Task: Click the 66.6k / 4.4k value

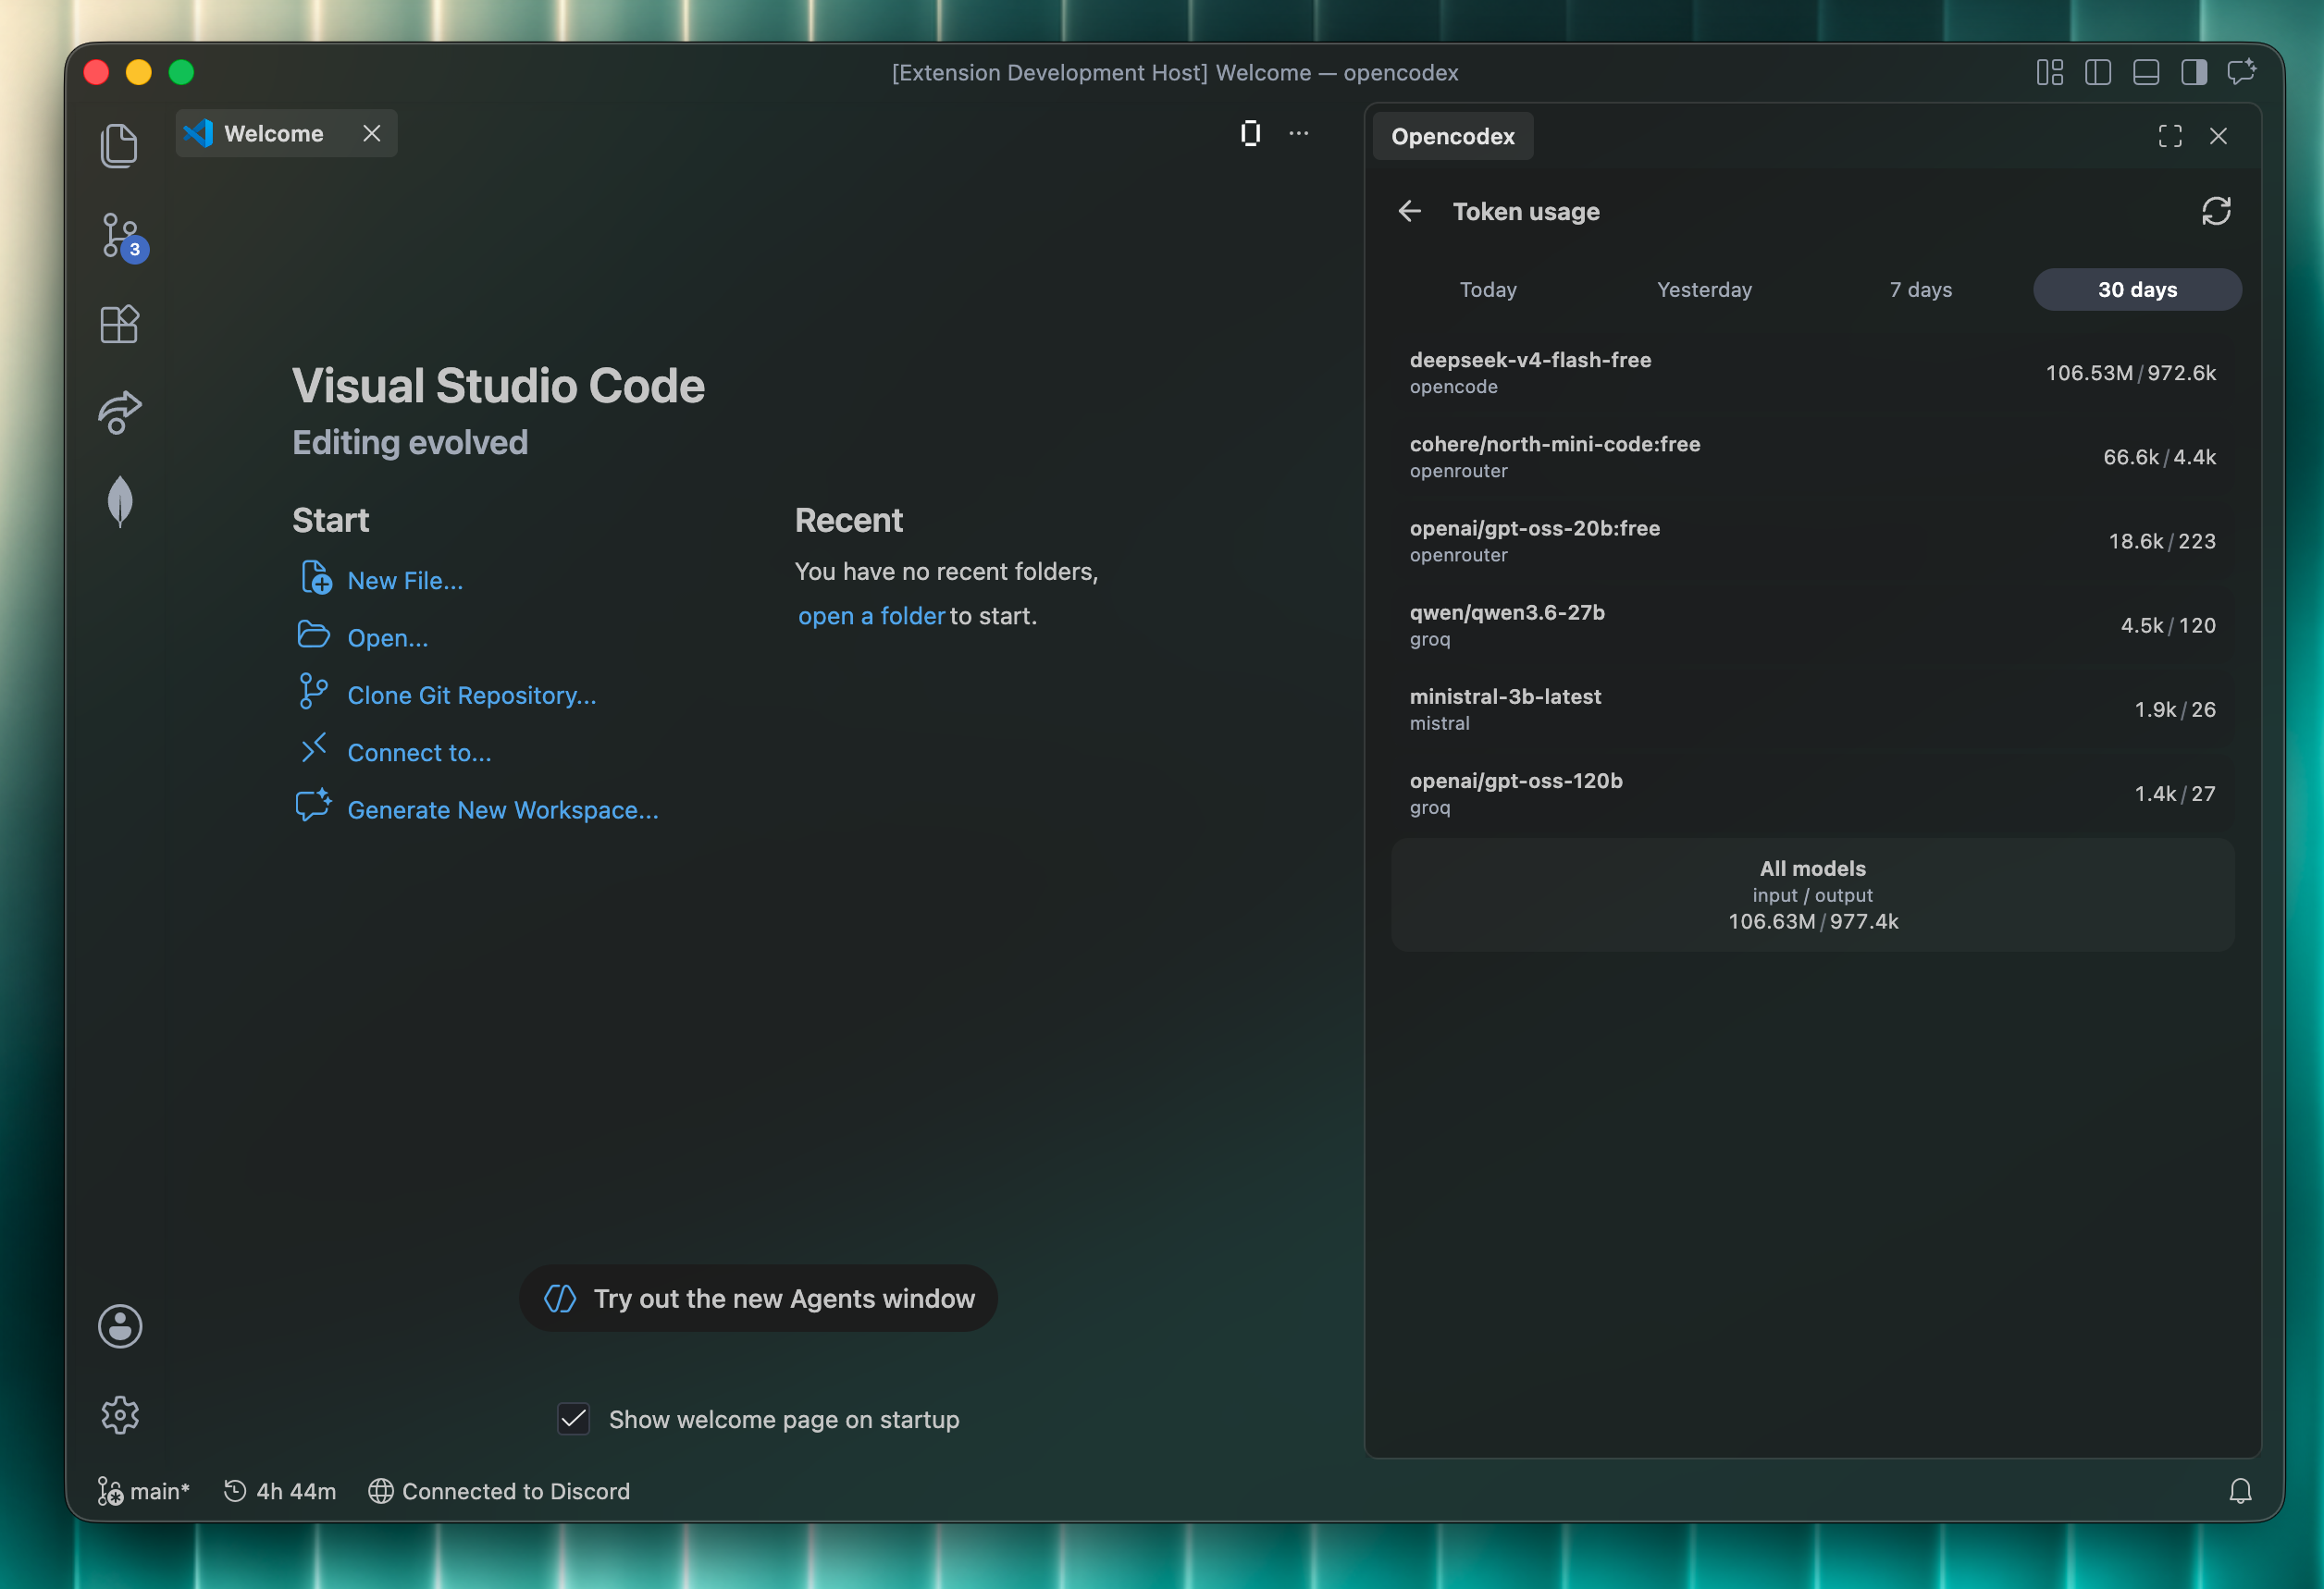Action: point(2159,457)
